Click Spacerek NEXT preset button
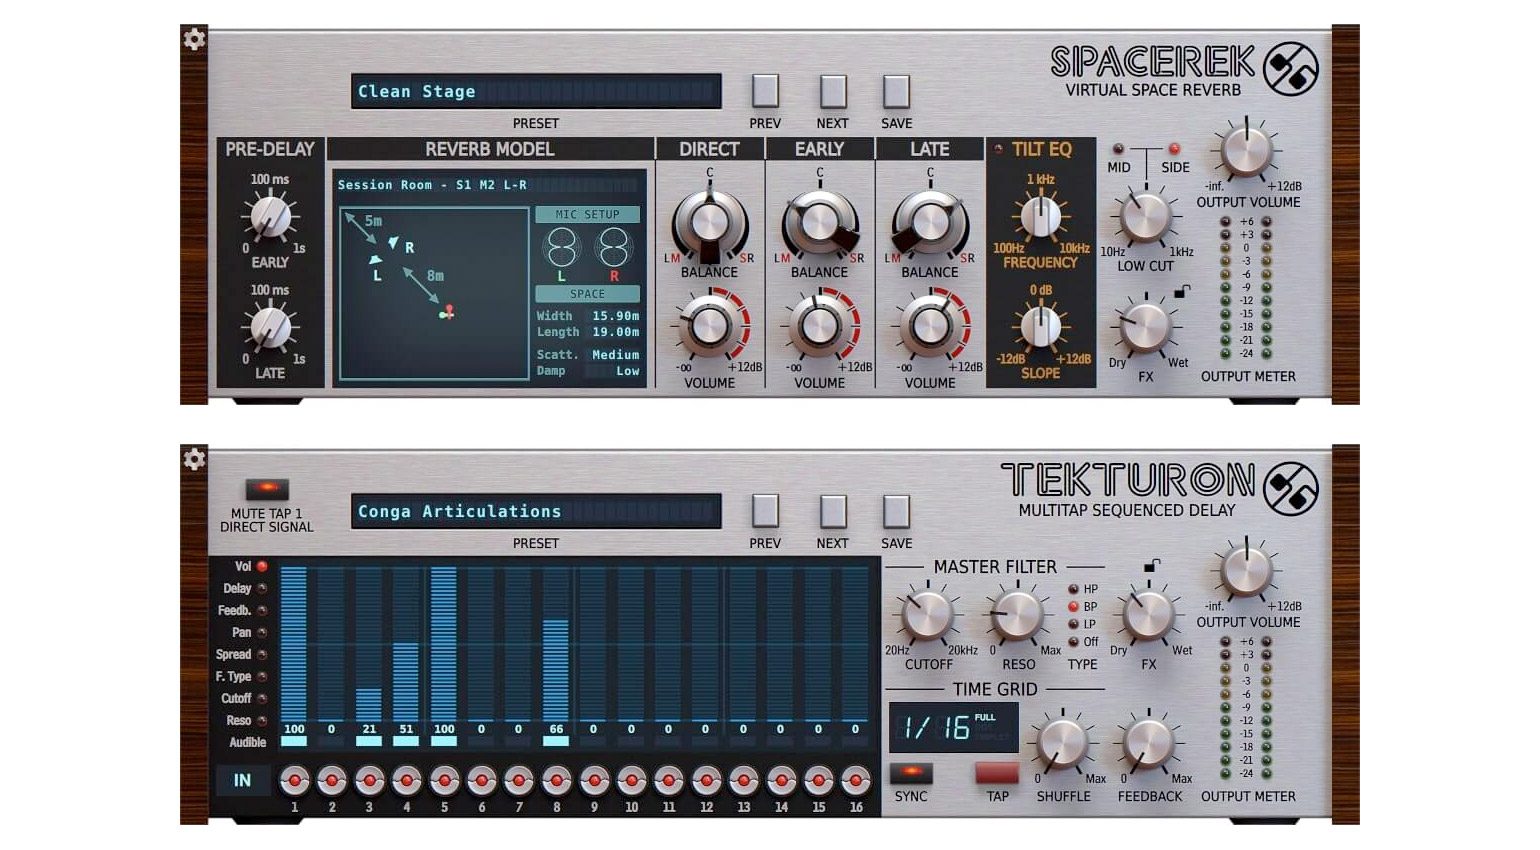 click(832, 91)
